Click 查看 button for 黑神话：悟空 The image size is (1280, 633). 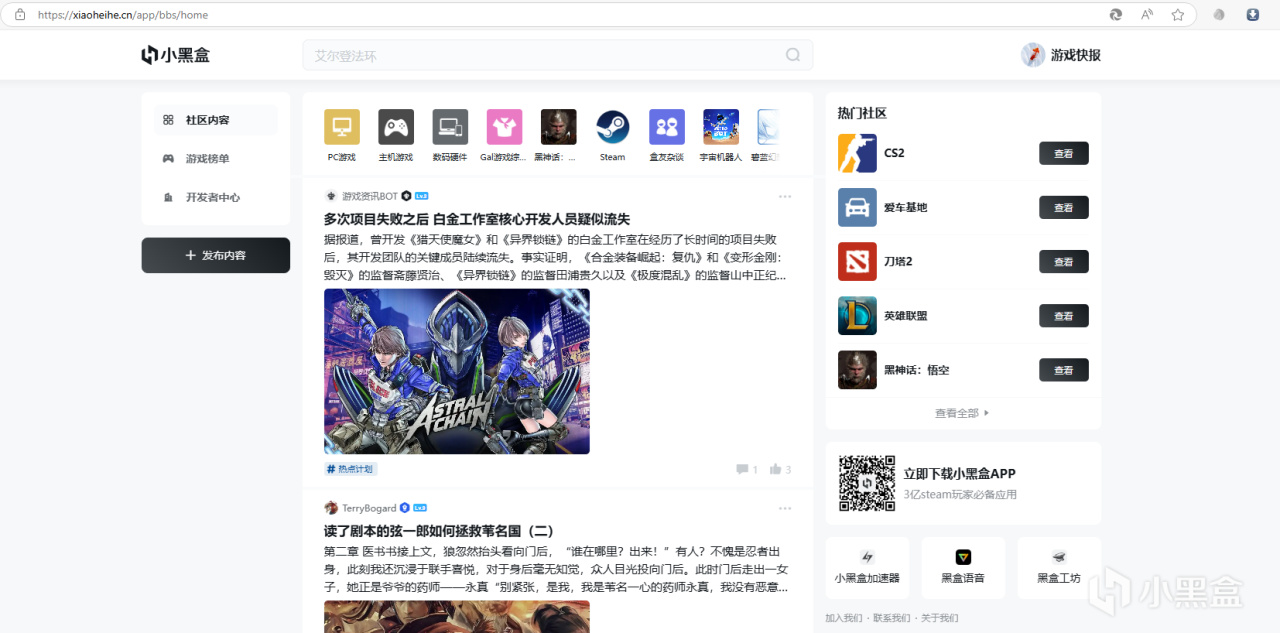click(x=1064, y=369)
